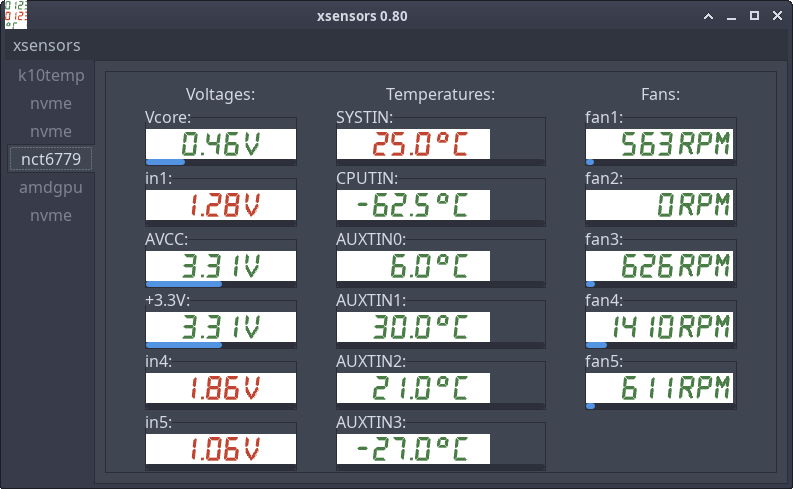Click the fan5: label
This screenshot has width=793, height=489.
click(x=604, y=361)
